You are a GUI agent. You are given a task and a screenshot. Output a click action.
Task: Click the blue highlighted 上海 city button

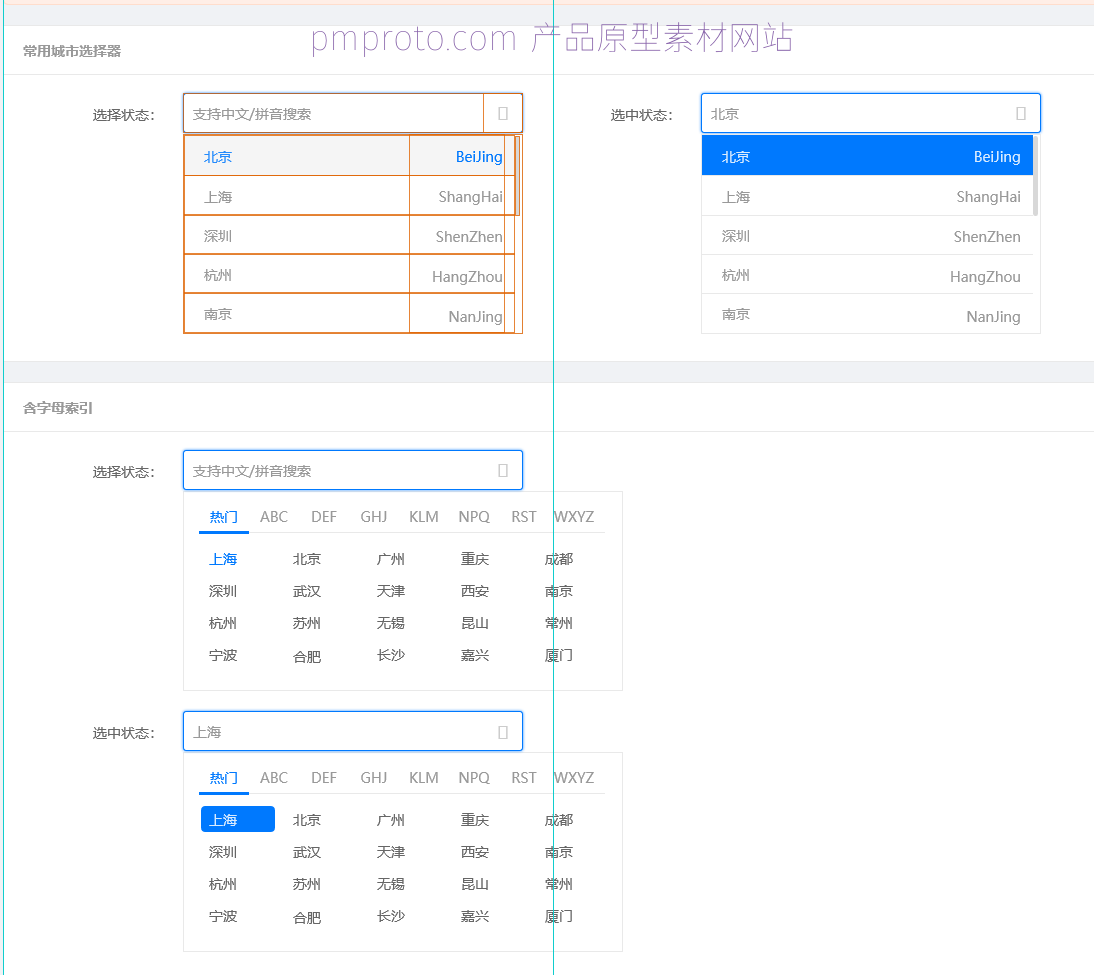pos(238,820)
